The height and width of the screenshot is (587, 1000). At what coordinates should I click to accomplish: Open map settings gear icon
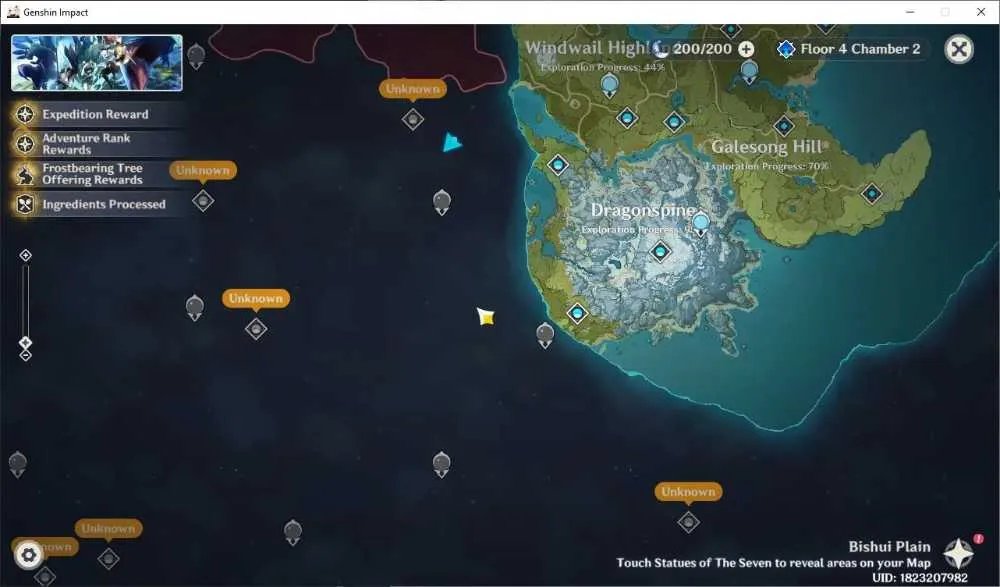(29, 555)
